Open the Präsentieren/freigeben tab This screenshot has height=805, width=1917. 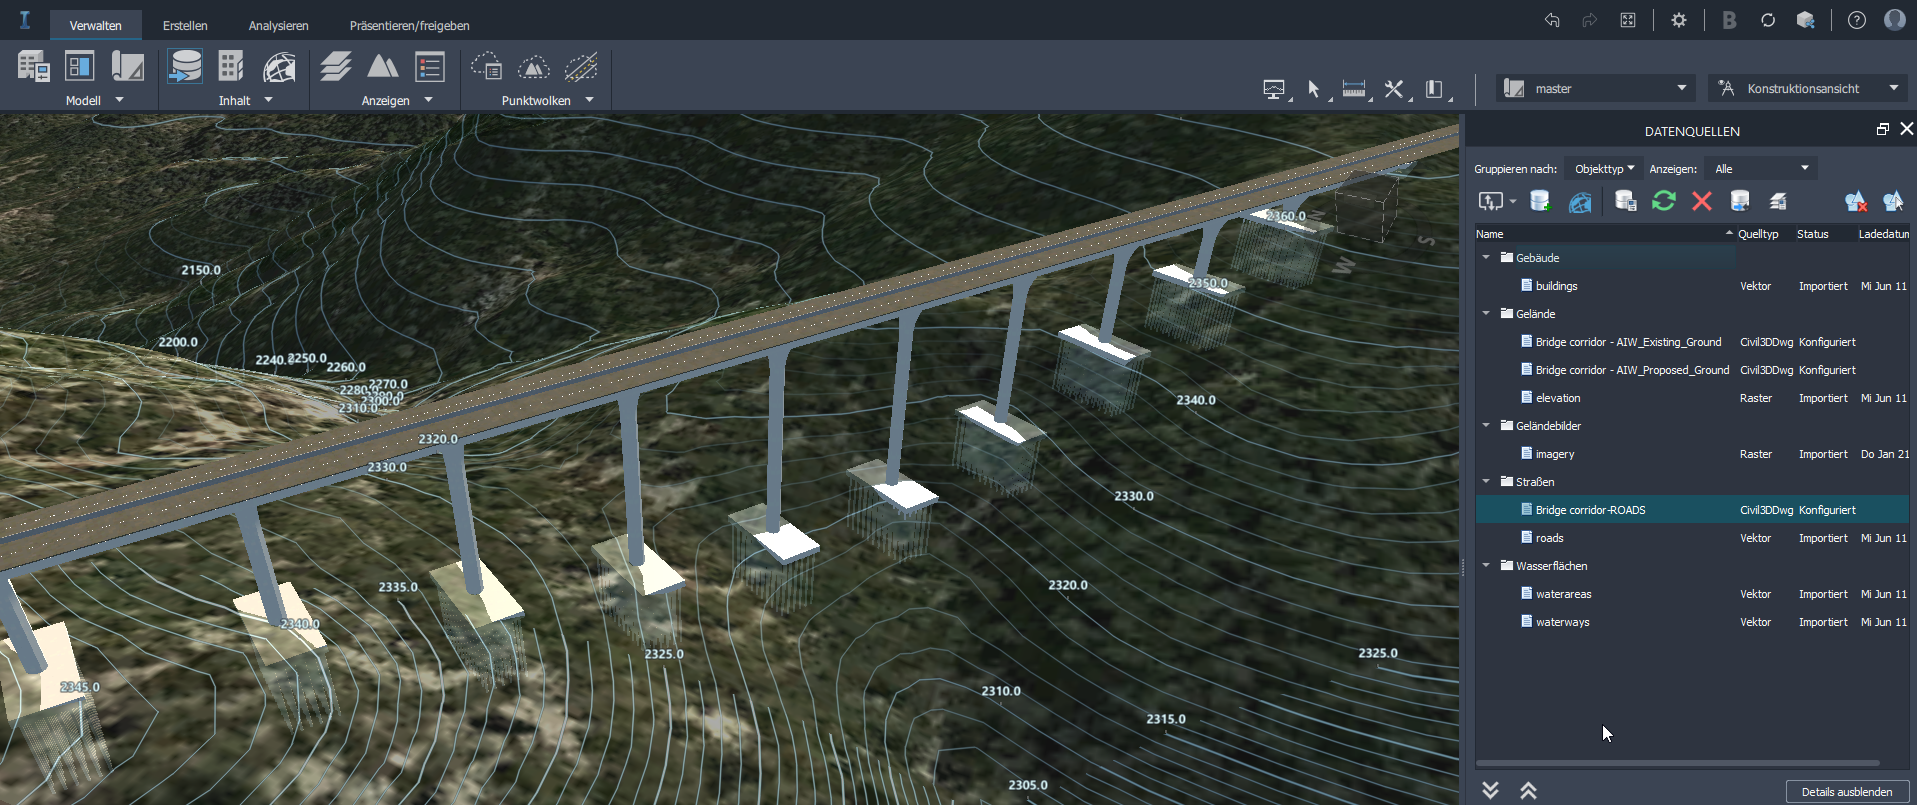410,25
